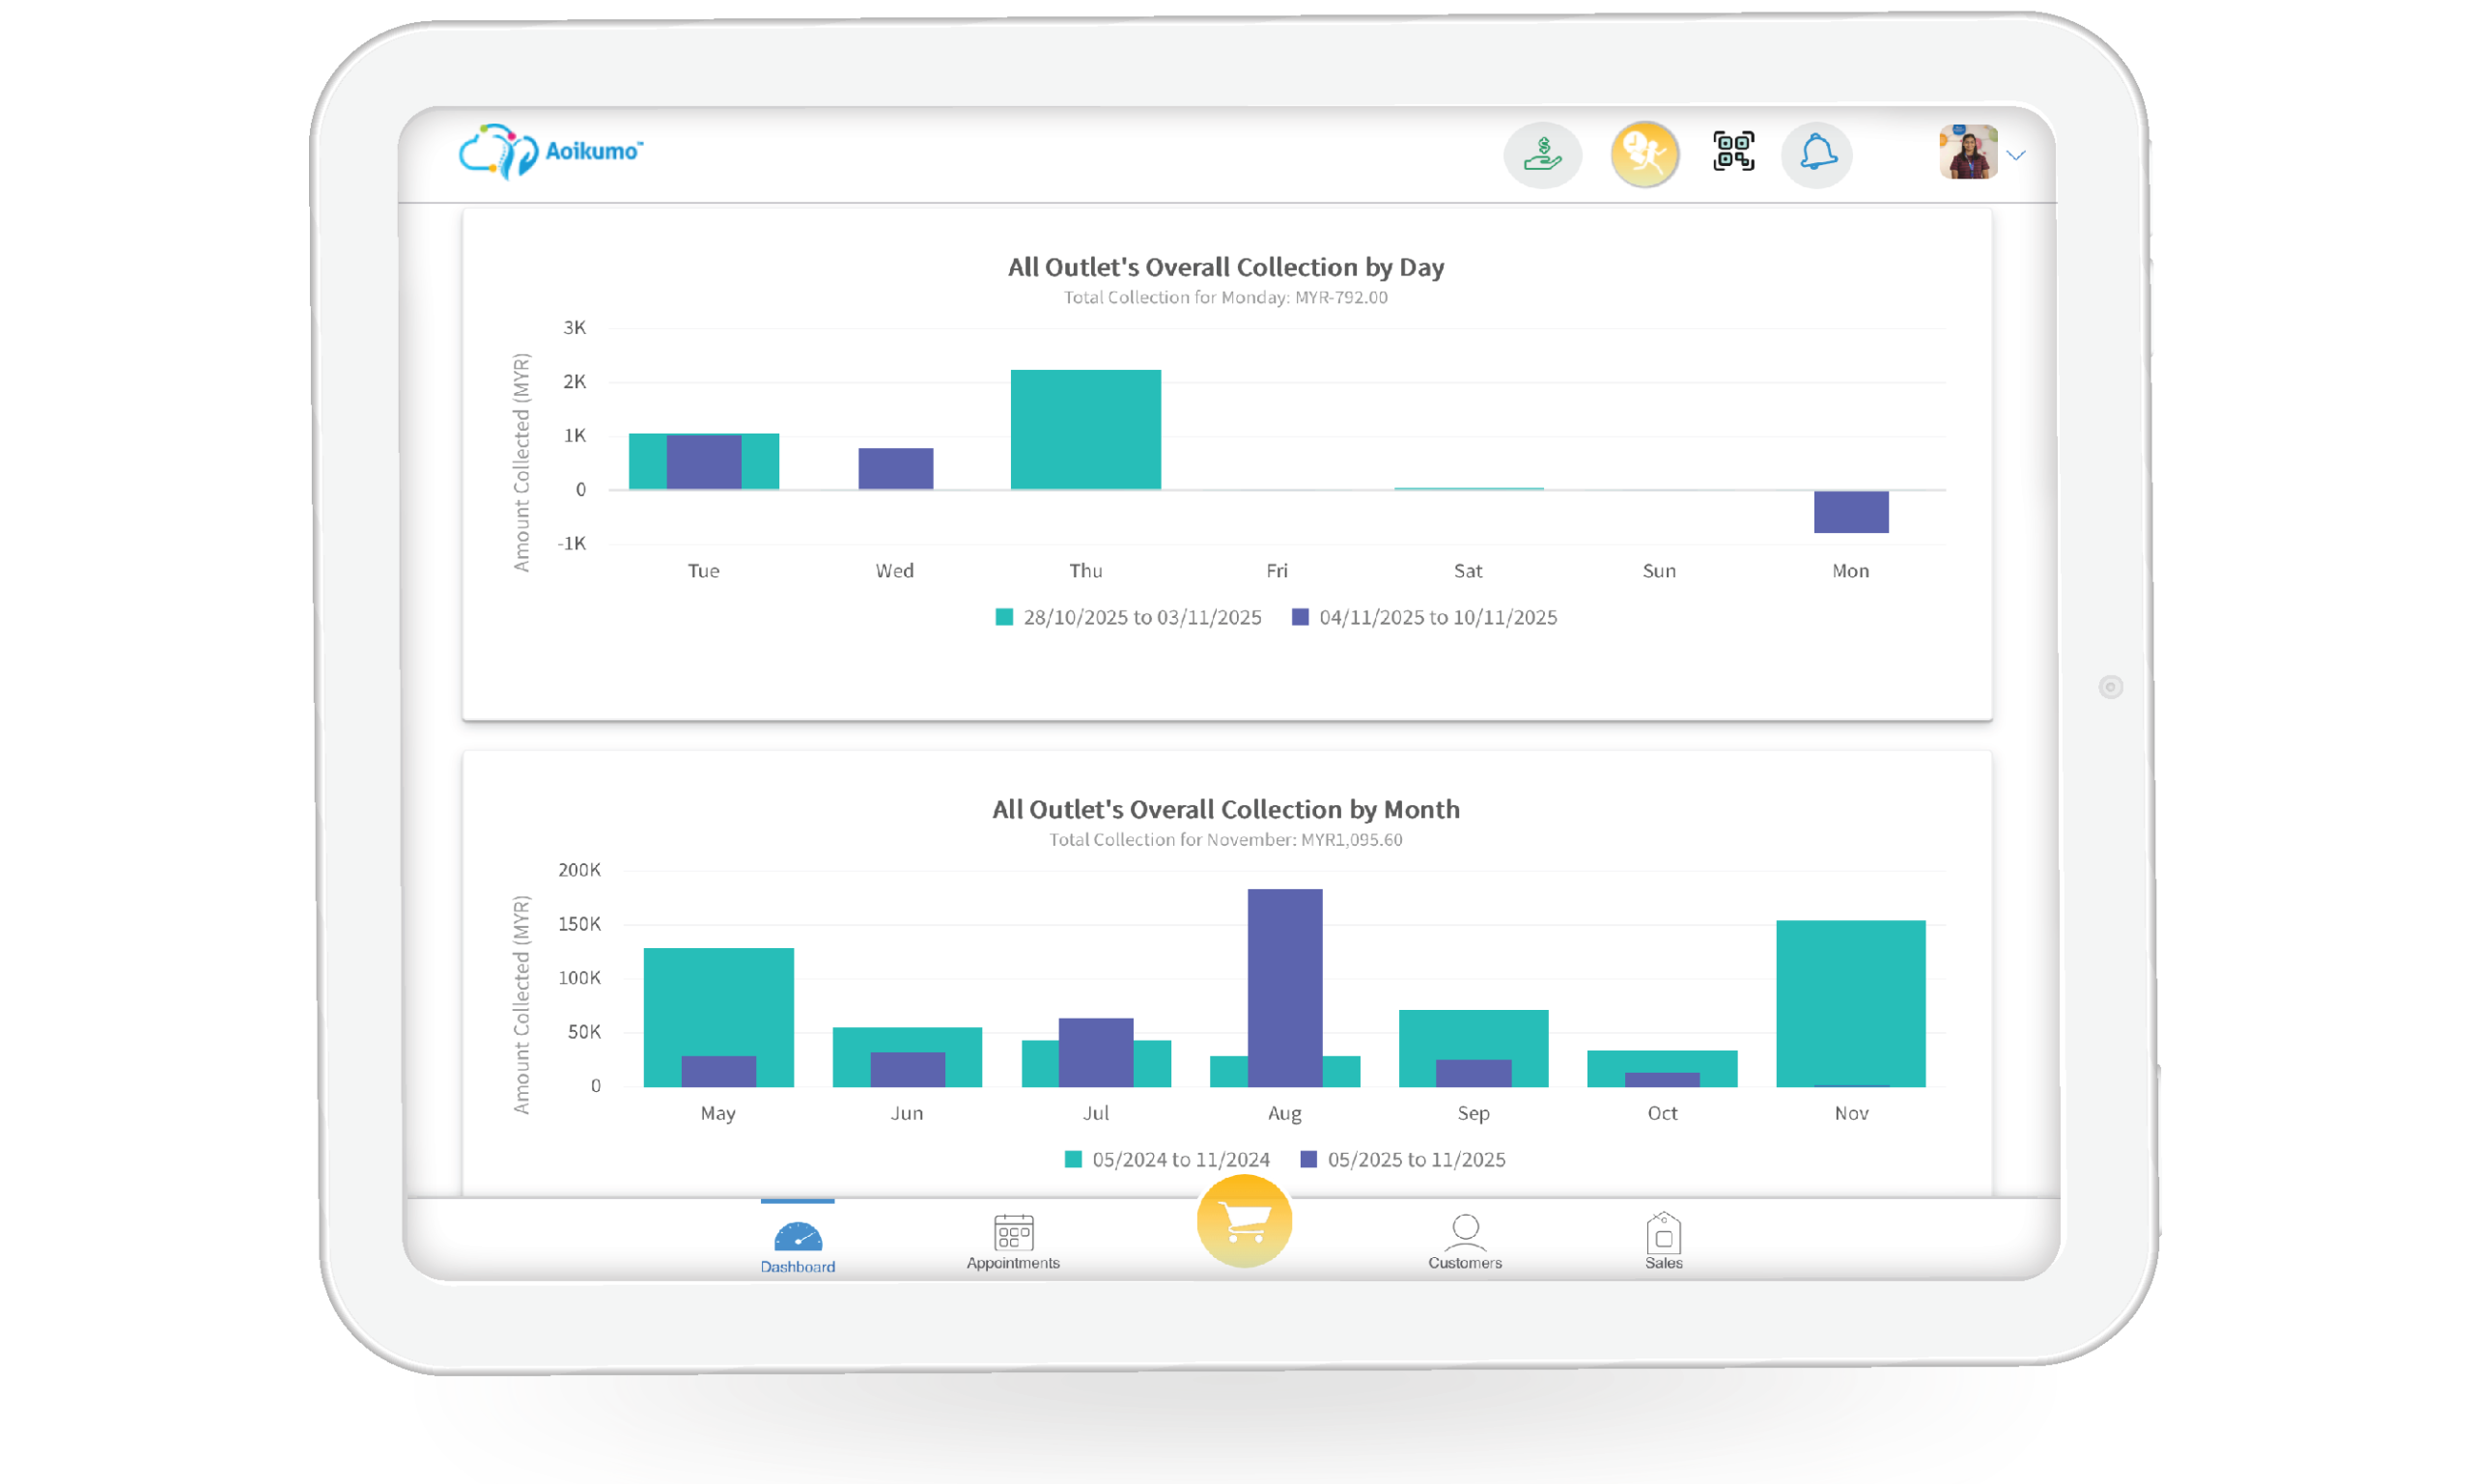
Task: Go to the Customers tab
Action: pos(1464,1241)
